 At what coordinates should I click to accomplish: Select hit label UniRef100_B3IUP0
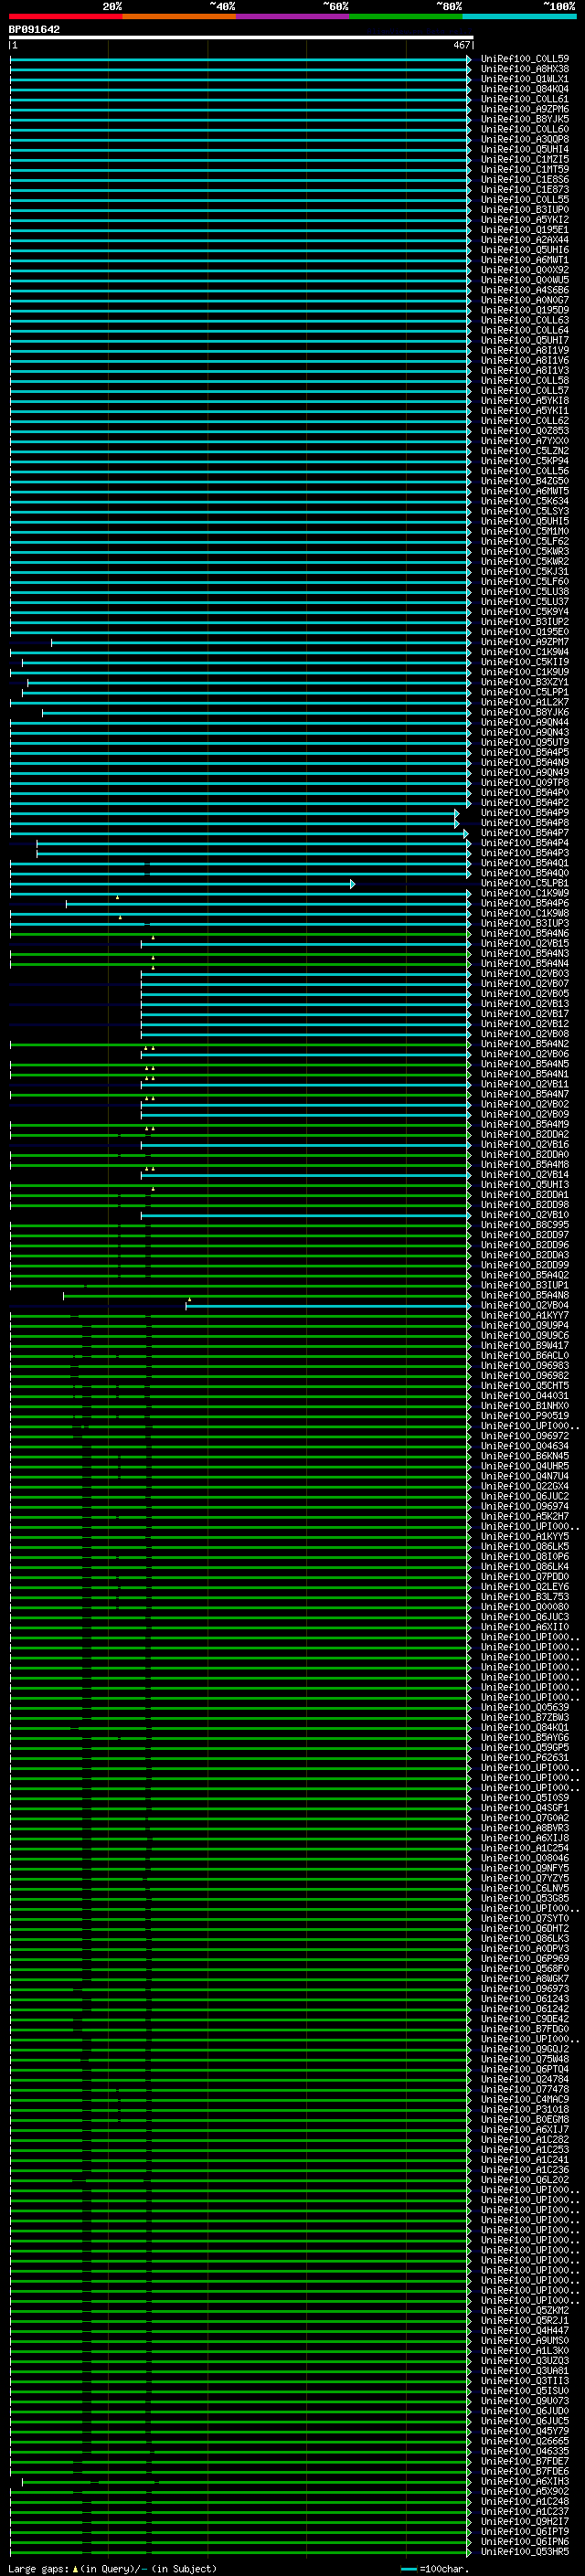[525, 210]
